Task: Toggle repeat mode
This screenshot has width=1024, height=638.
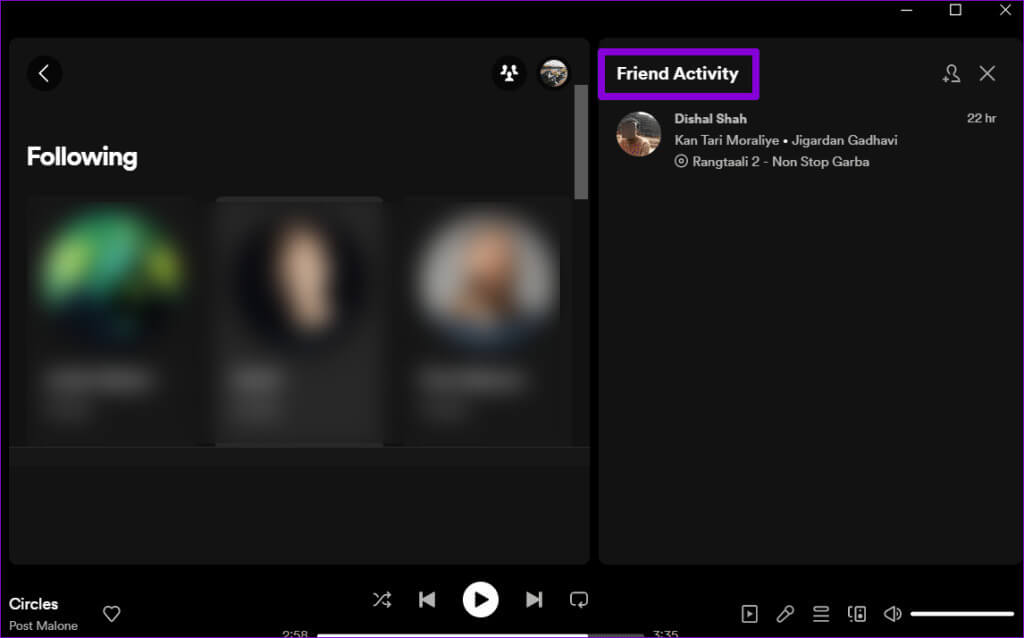Action: click(579, 599)
